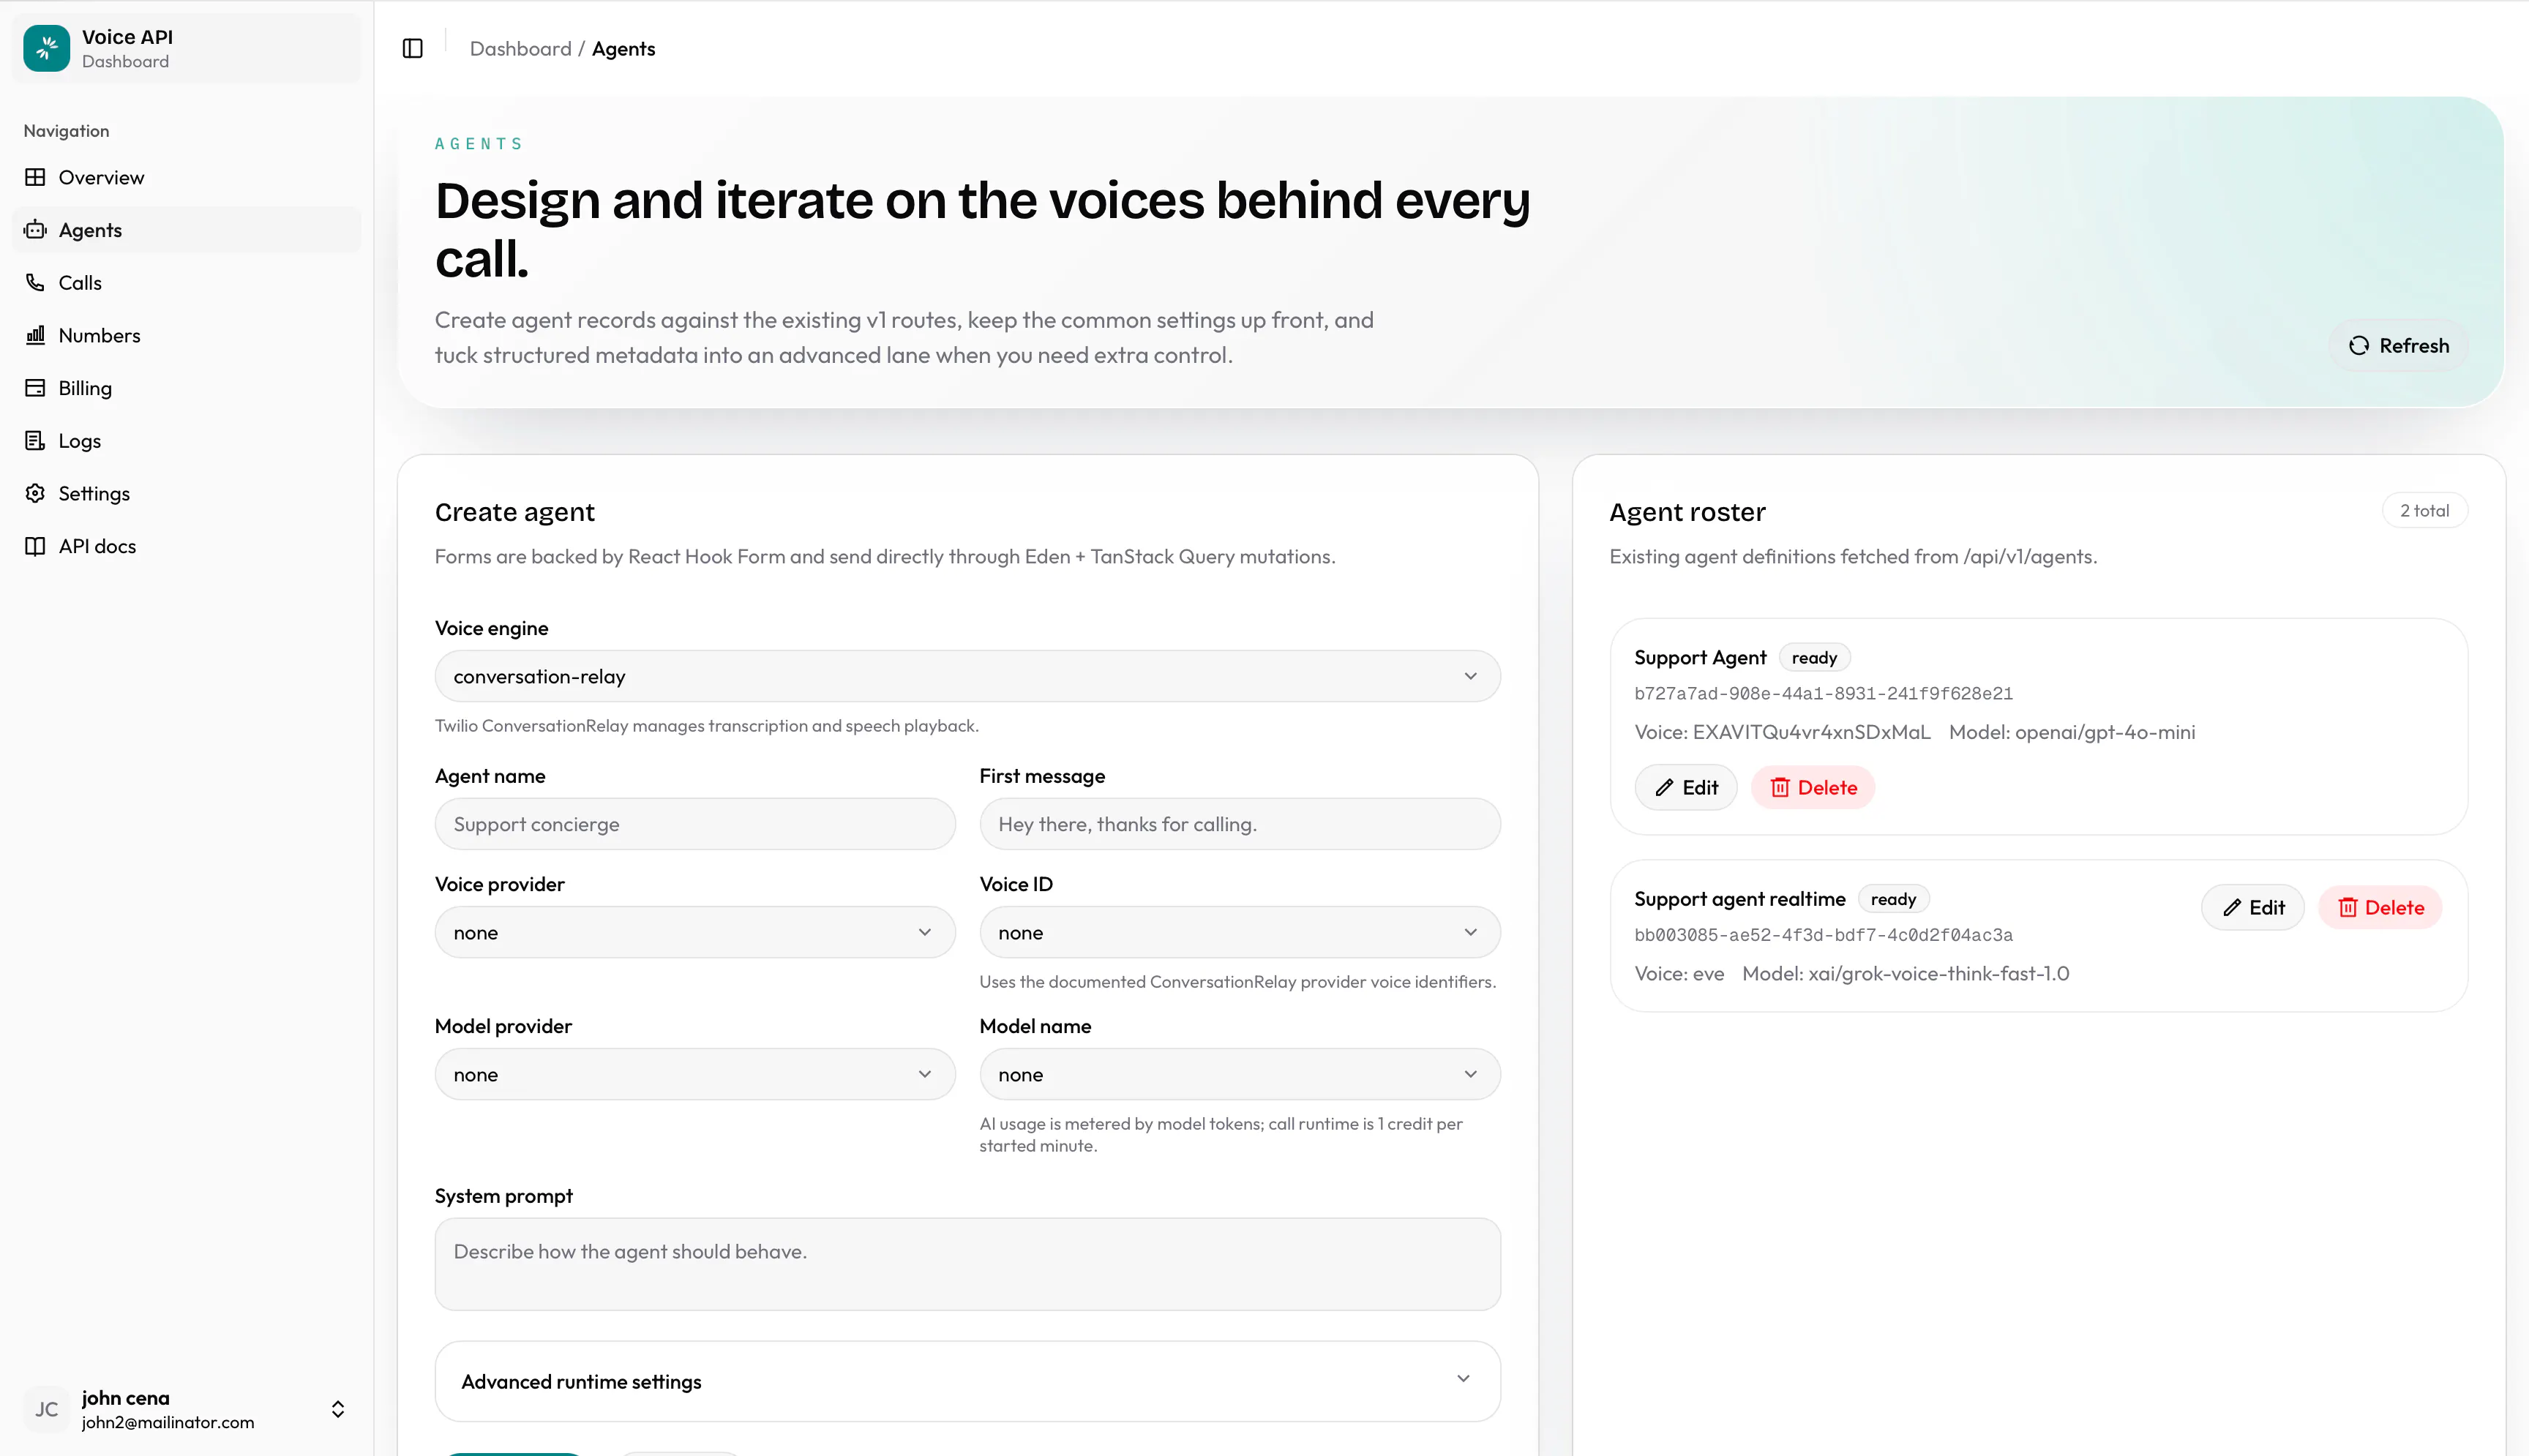Click the Create agent heading
Viewport: 2529px width, 1456px height.
(514, 512)
